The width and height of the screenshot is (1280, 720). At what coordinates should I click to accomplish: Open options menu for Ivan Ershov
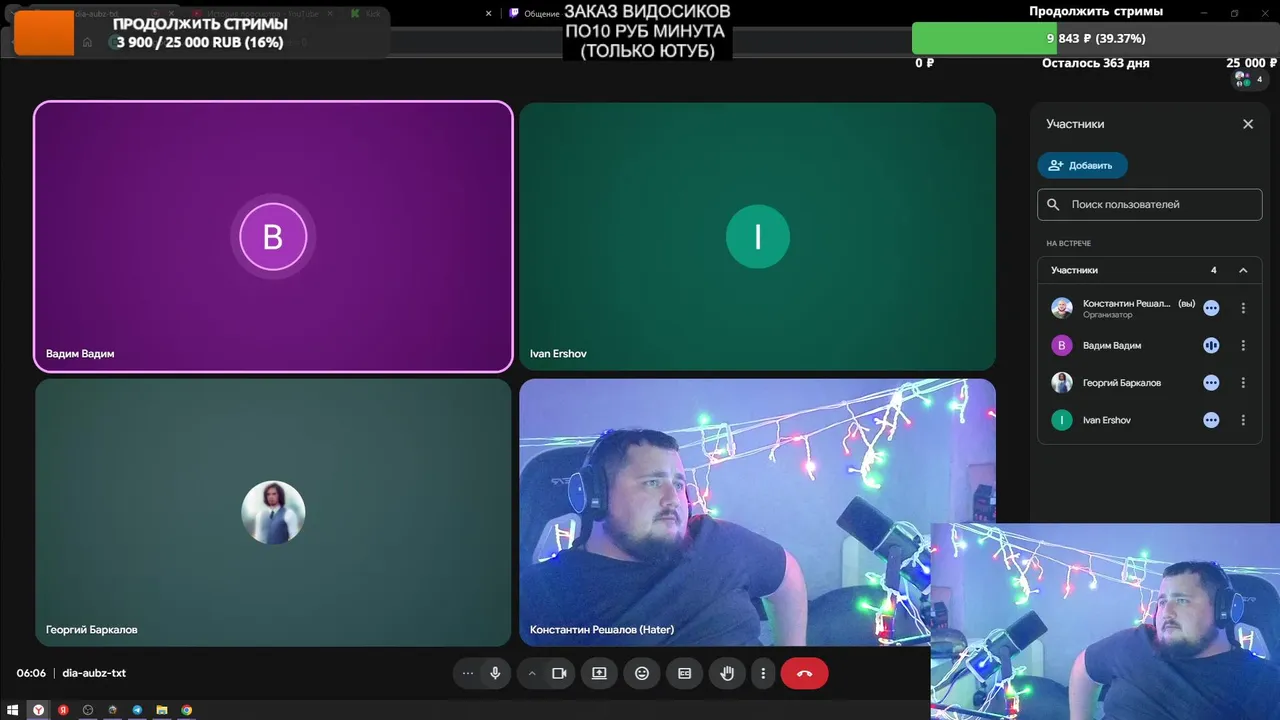[1243, 420]
